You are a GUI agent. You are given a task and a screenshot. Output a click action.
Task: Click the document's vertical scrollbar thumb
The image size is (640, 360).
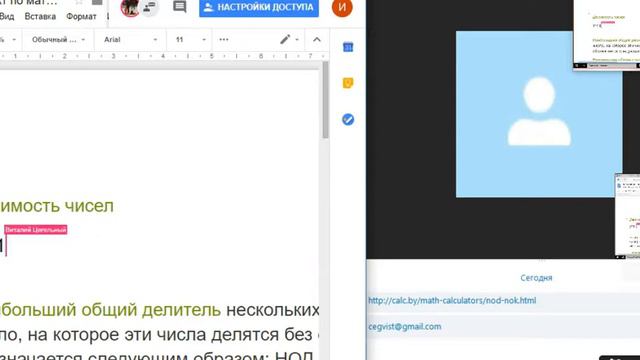pos(325,100)
